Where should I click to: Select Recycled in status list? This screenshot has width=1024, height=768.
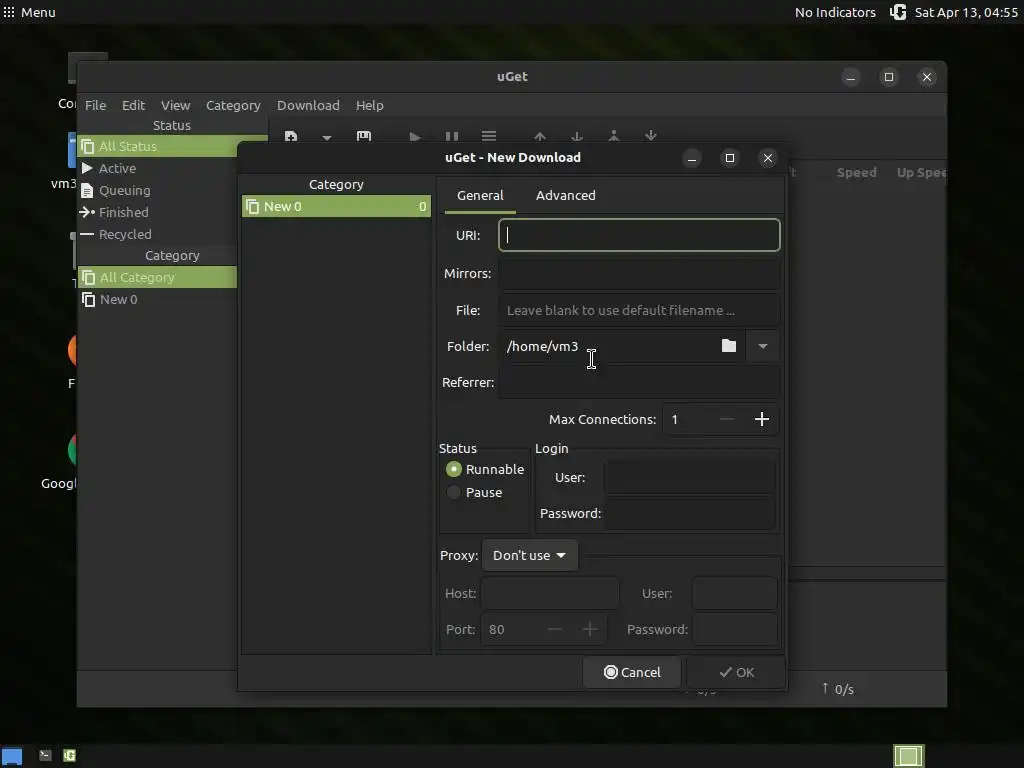click(157, 234)
